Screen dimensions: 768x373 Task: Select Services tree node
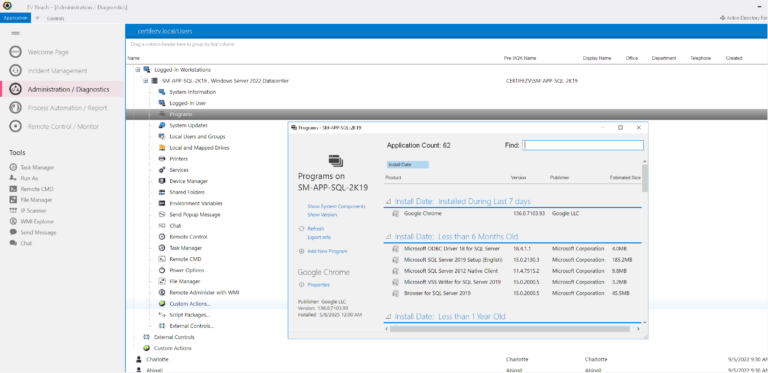click(179, 170)
